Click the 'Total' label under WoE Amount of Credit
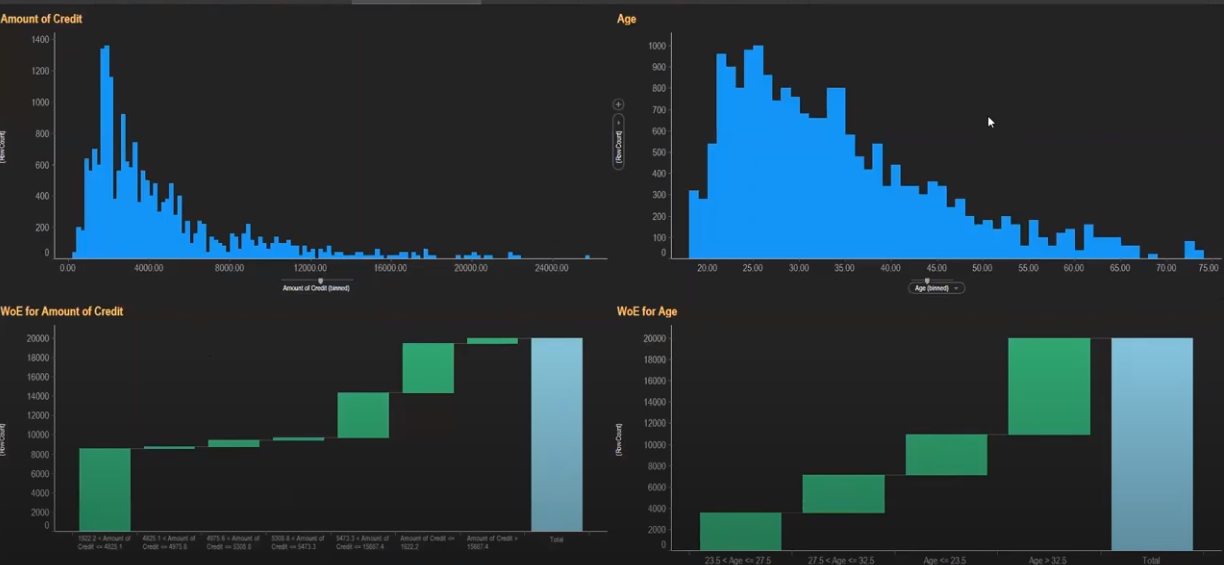The width and height of the screenshot is (1224, 565). [557, 538]
